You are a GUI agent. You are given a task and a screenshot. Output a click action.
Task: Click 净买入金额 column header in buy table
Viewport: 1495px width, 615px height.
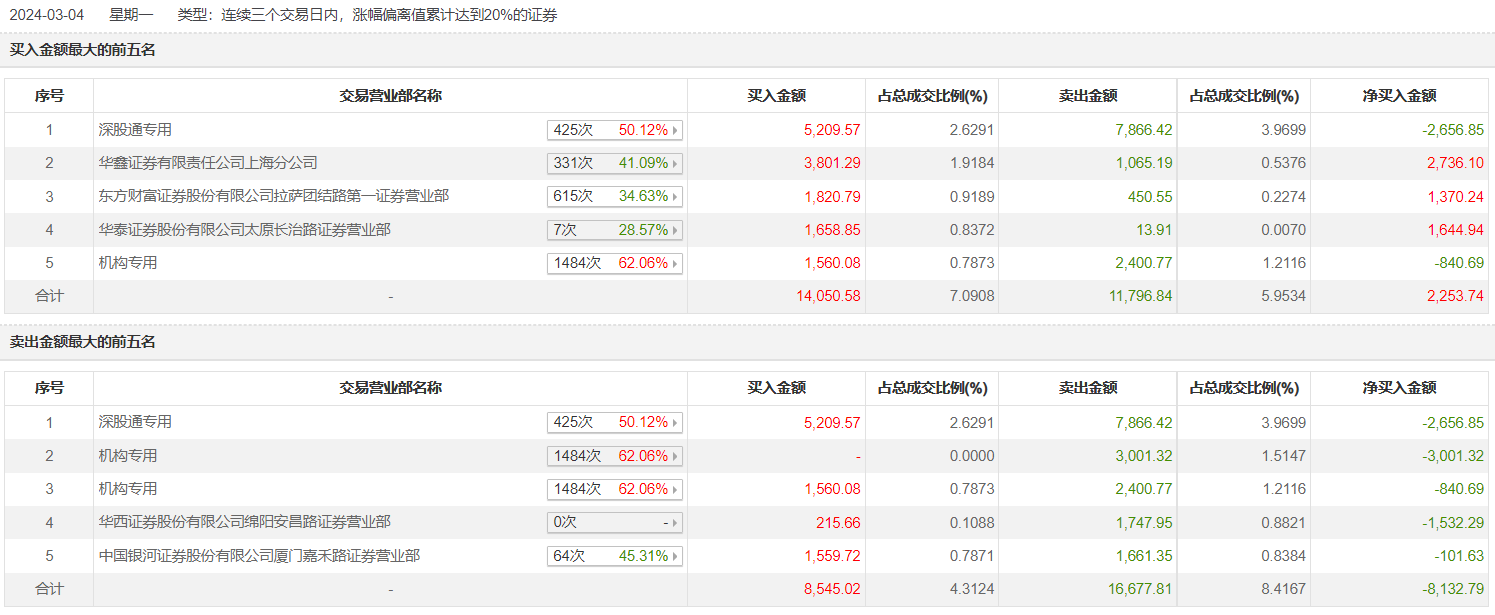[1399, 96]
